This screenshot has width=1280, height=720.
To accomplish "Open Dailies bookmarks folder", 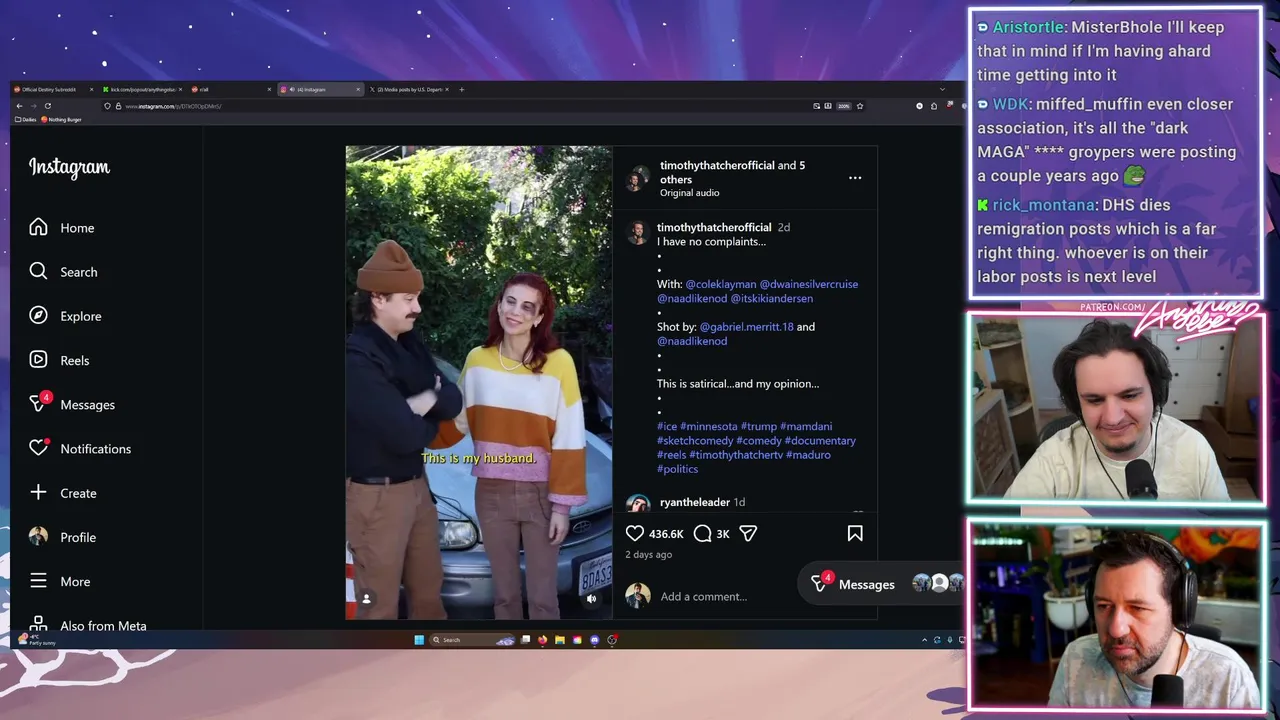I will click(25, 119).
